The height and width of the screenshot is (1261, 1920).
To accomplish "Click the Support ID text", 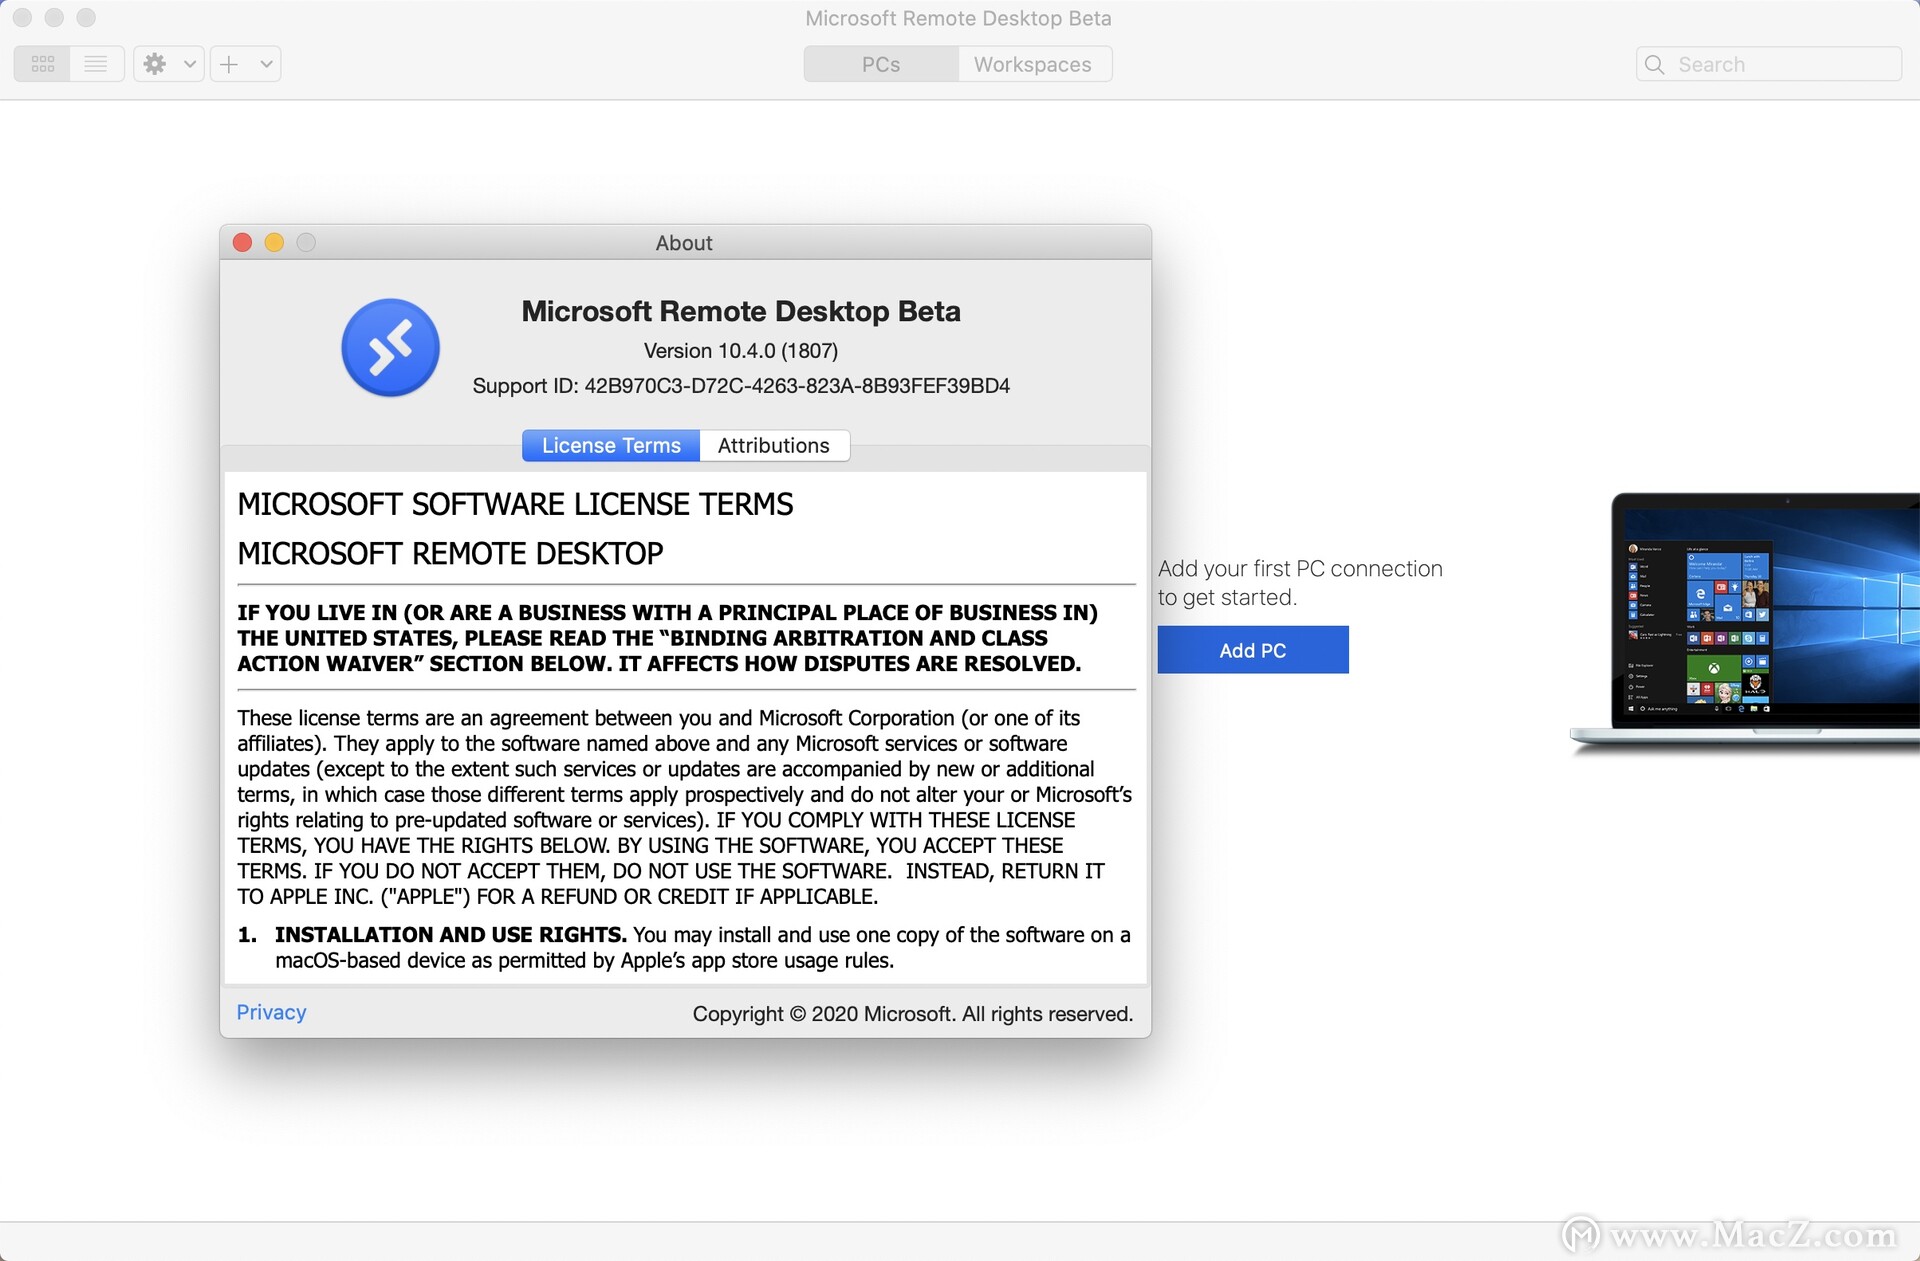I will coord(741,386).
